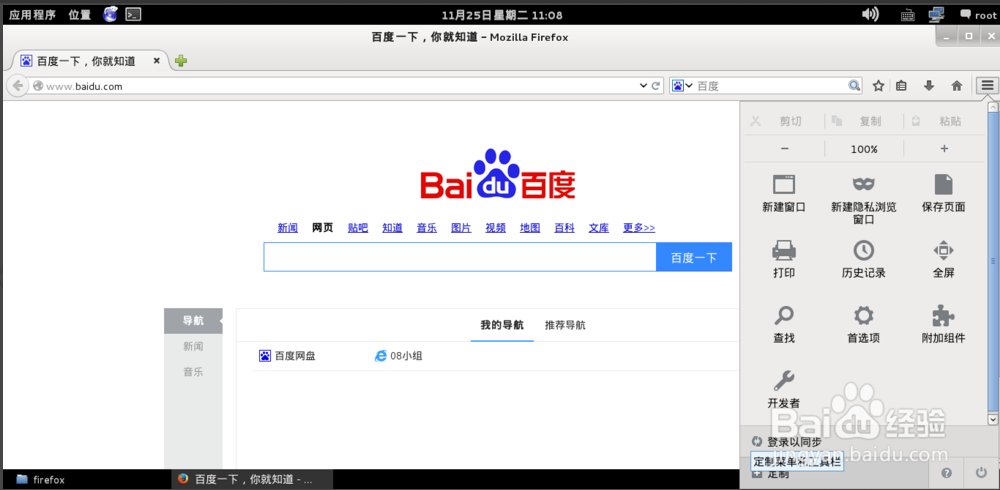Screen dimensions: 1000x490
Task: Open the Downloads arrow icon
Action: pyautogui.click(x=929, y=85)
